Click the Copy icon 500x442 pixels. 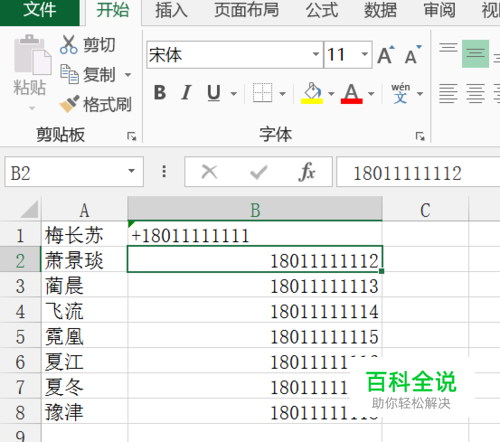tap(69, 74)
